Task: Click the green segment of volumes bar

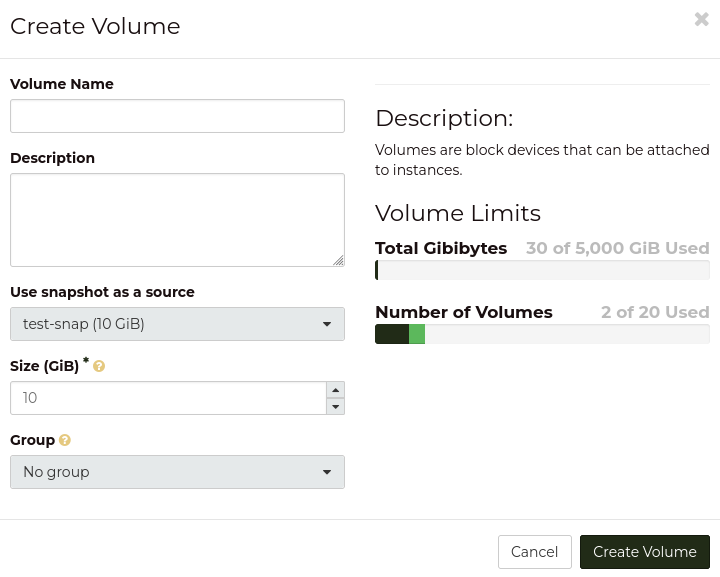Action: (x=417, y=334)
